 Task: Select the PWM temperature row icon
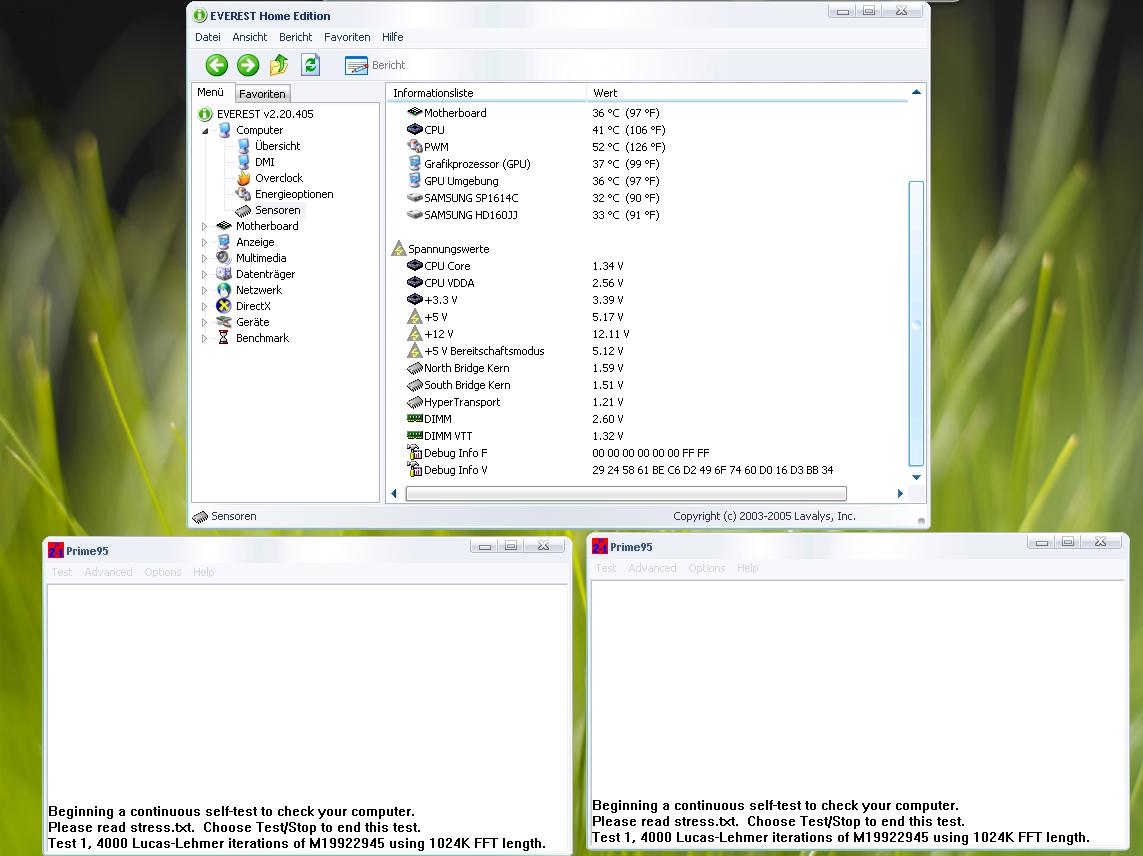coord(415,146)
